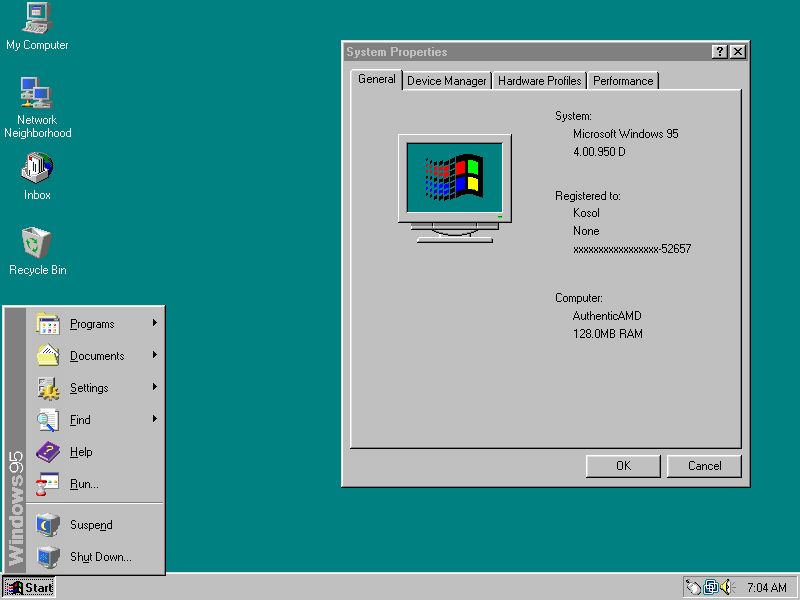Click the purple Help book icon
The height and width of the screenshot is (600, 800).
(x=48, y=452)
